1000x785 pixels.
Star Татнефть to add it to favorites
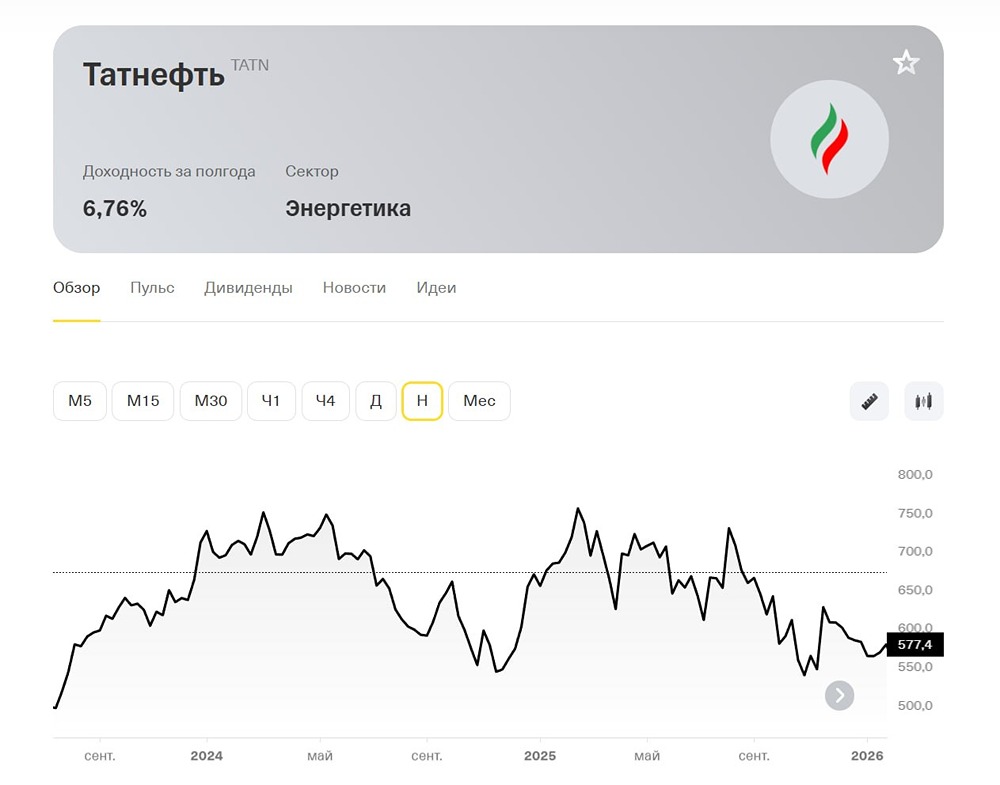click(x=905, y=62)
